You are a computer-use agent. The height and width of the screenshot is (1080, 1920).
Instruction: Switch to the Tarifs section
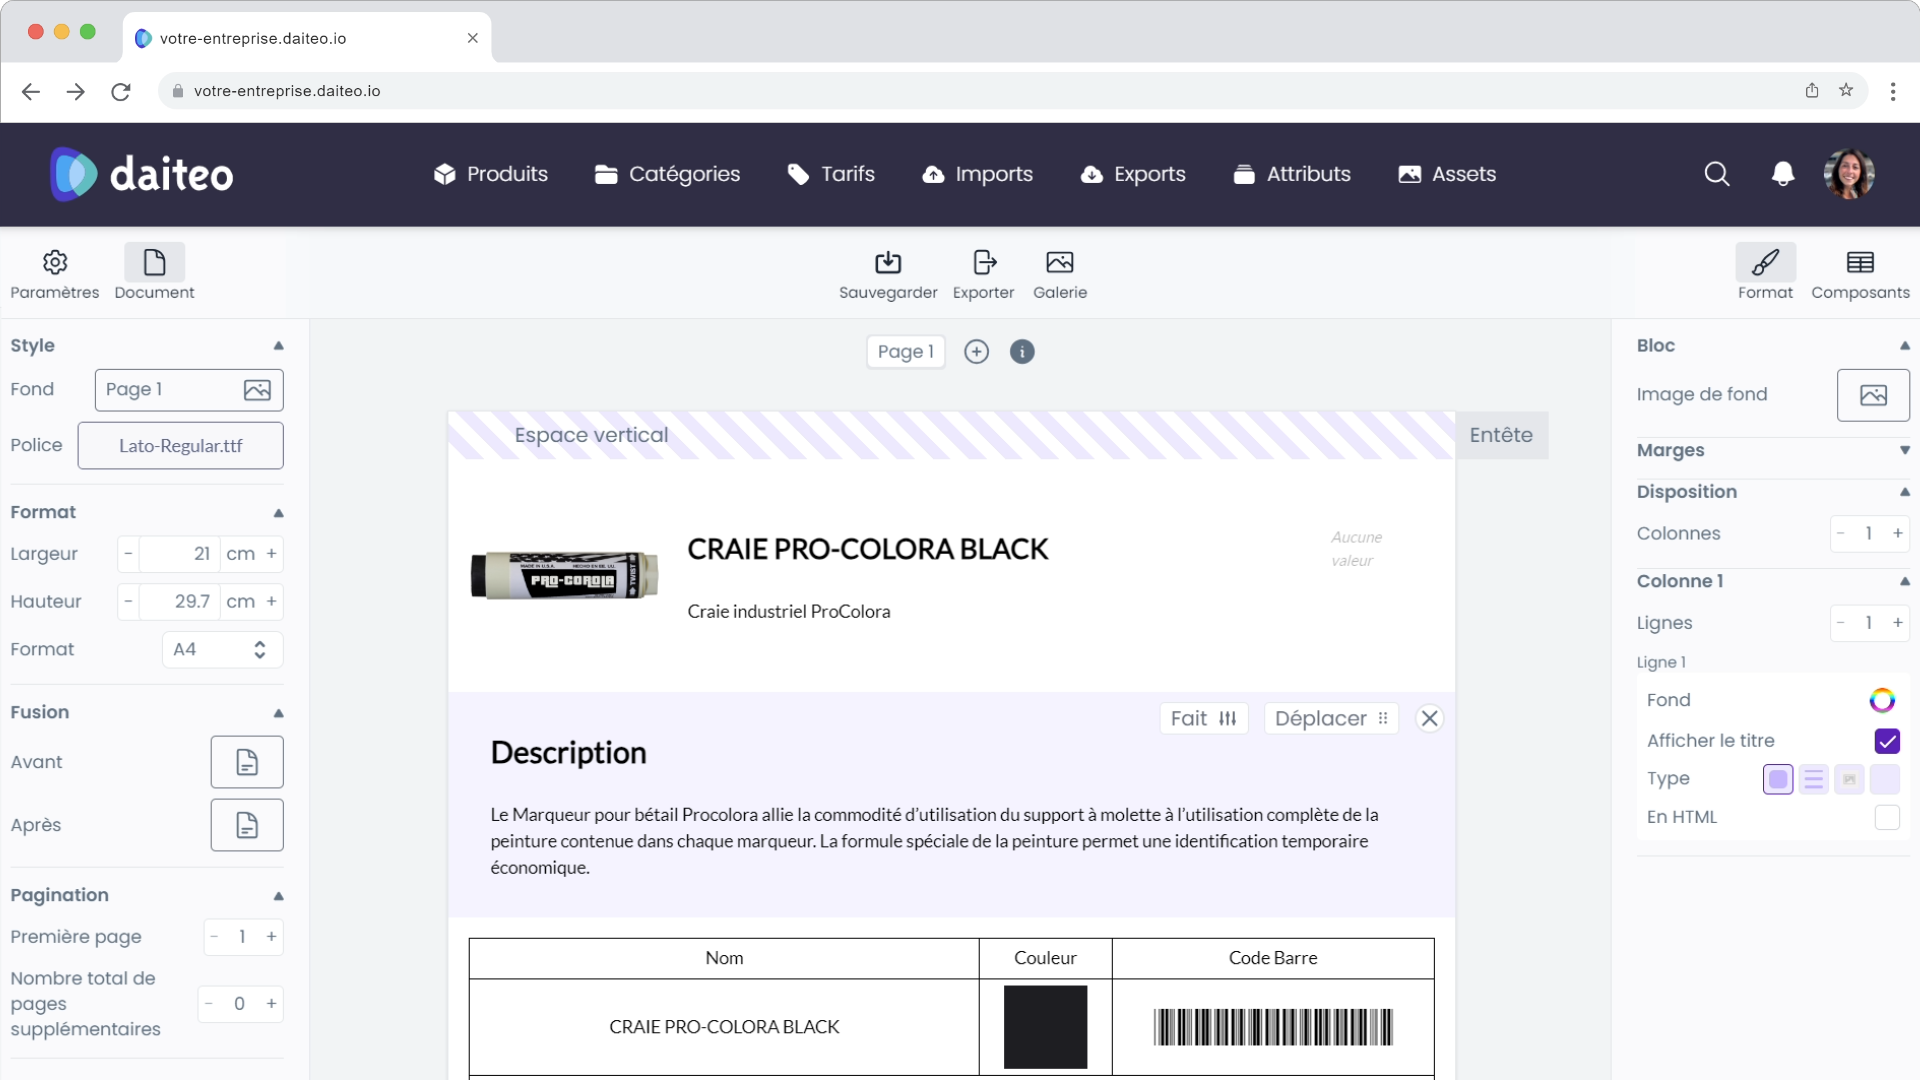click(831, 173)
